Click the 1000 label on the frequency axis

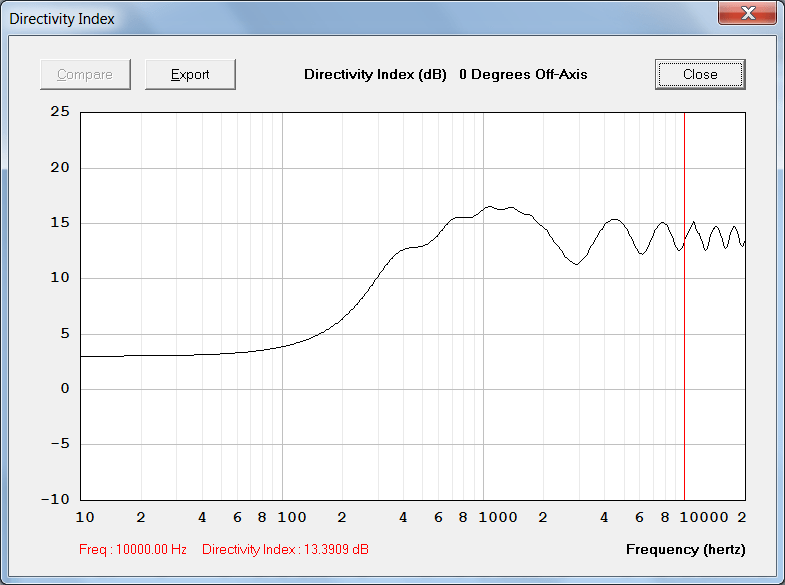point(498,517)
